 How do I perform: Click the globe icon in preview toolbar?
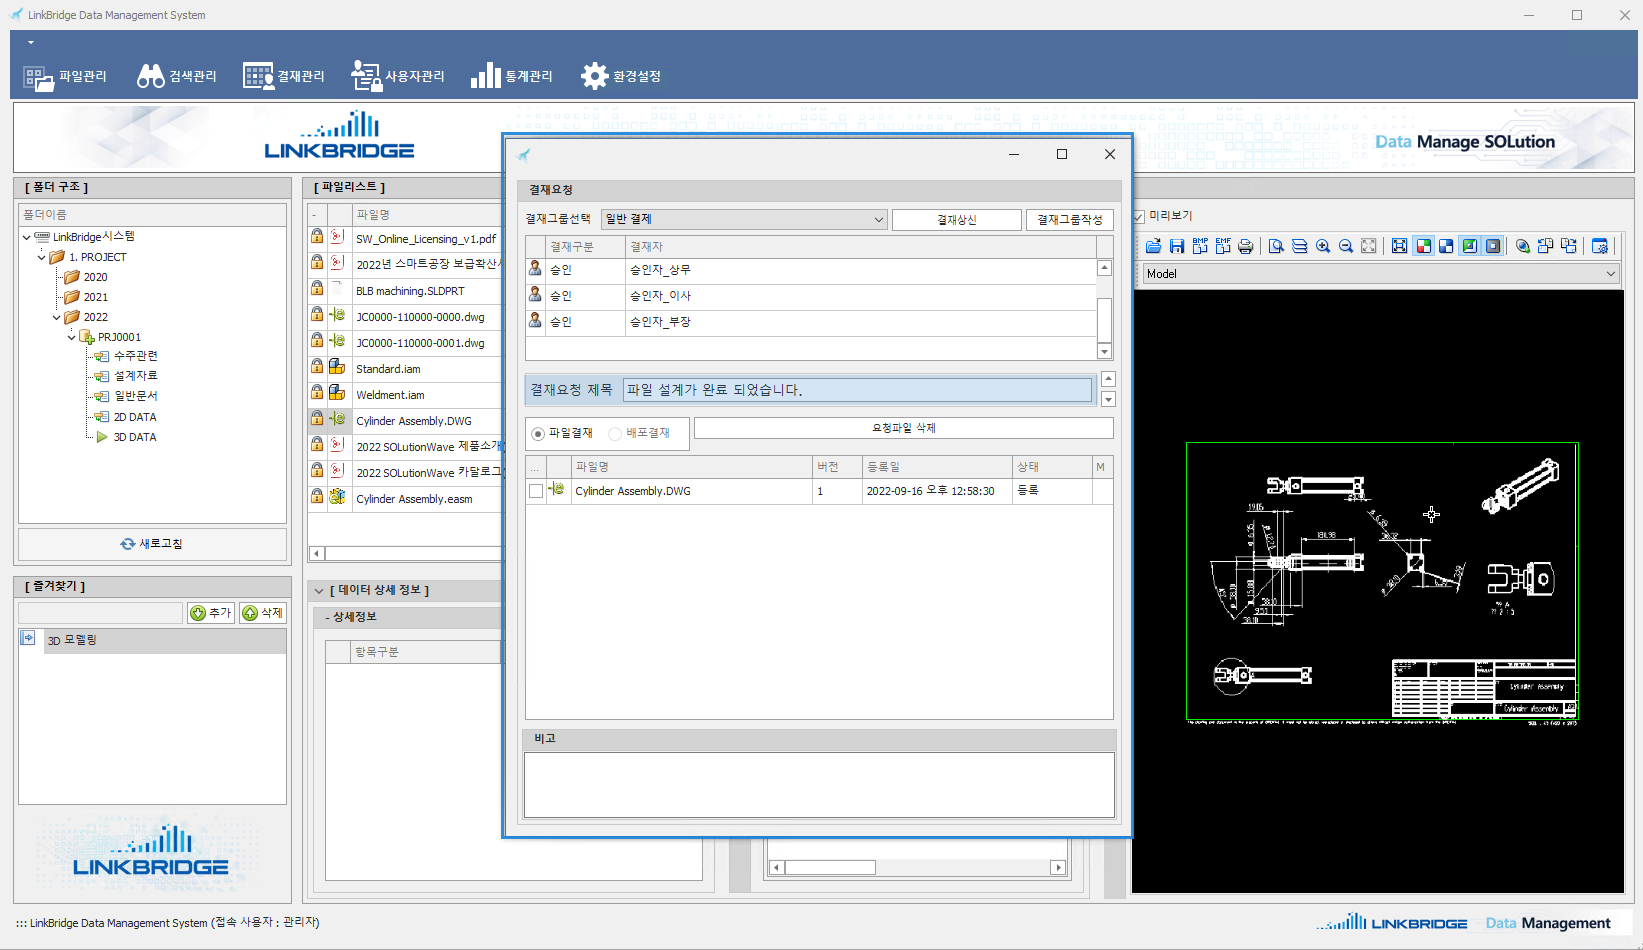tap(1522, 246)
